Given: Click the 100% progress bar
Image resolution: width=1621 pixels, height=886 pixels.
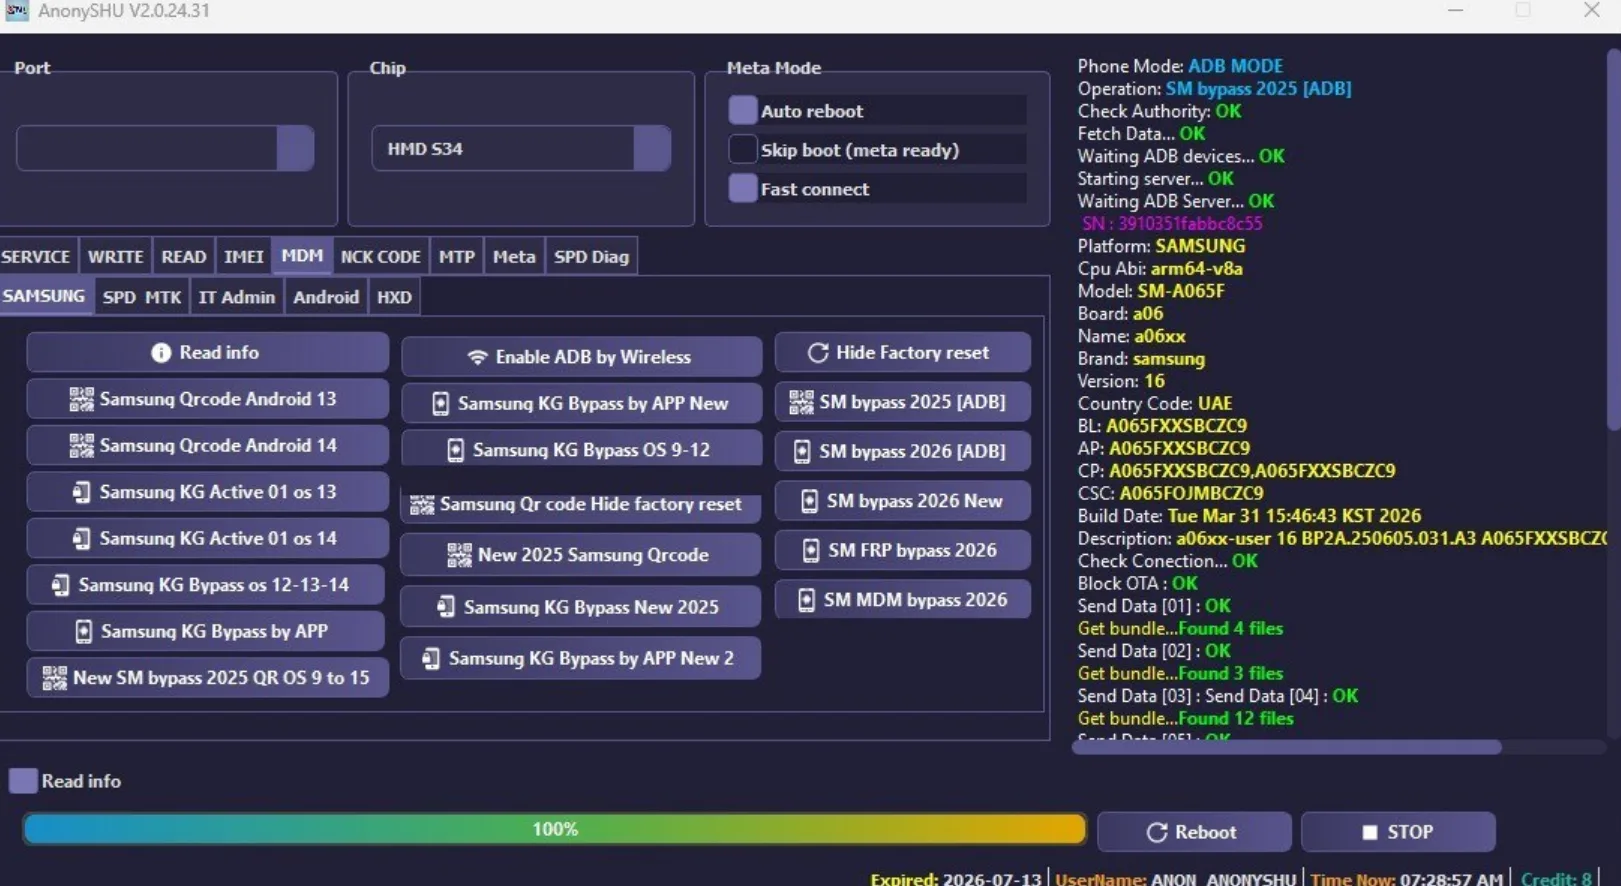Looking at the screenshot, I should pos(555,829).
